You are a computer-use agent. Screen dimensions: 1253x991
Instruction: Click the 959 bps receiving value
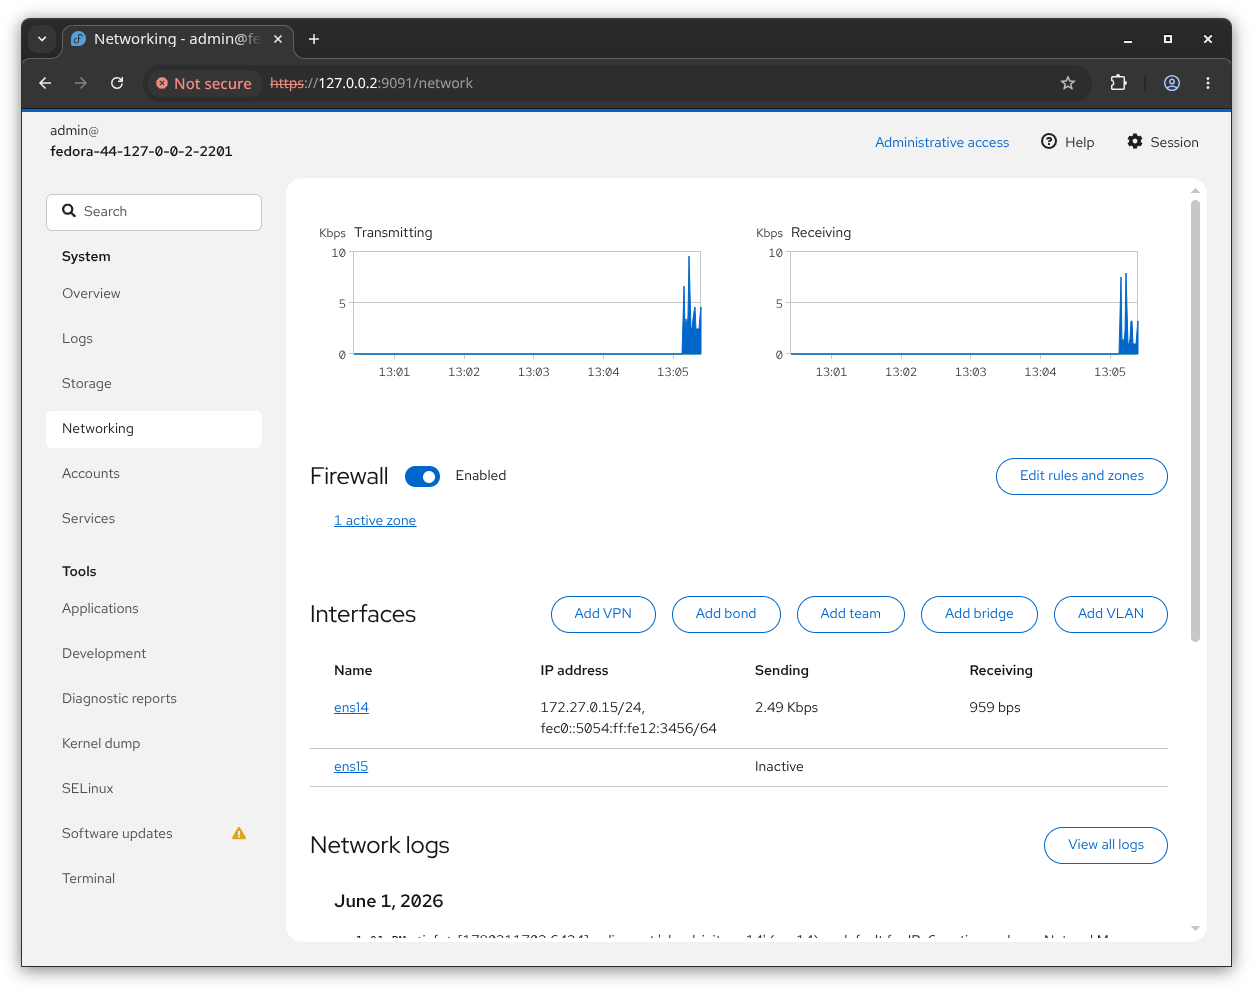995,707
